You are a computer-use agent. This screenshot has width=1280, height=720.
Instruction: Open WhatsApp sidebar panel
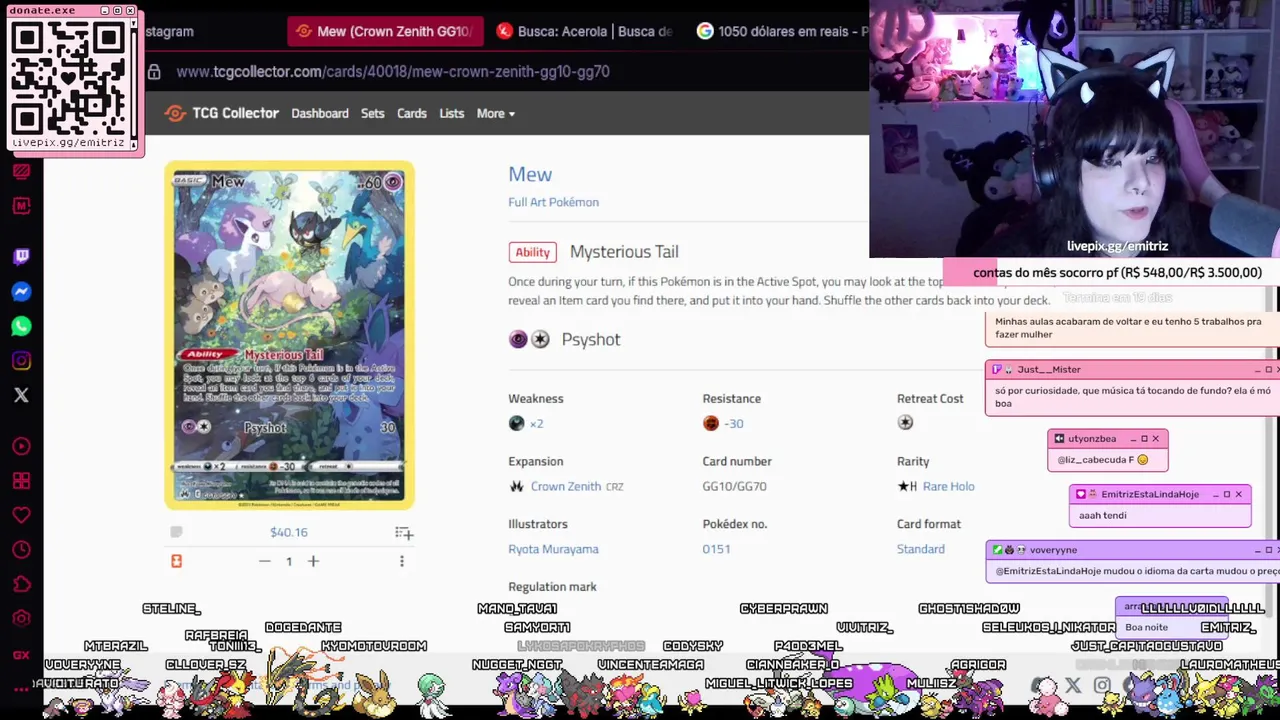tap(21, 326)
